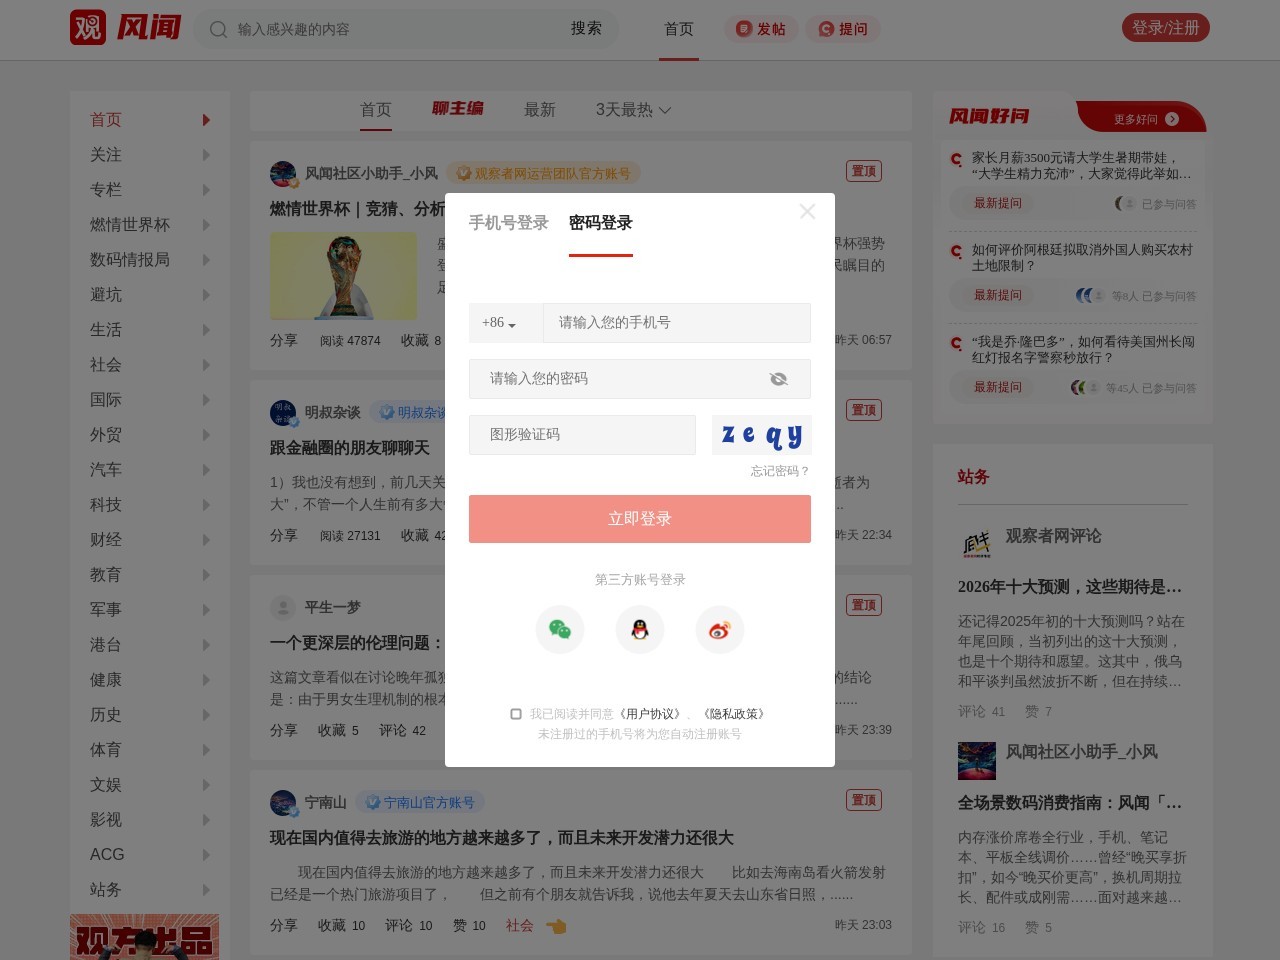Open 2026年十大预测 article
The image size is (1280, 960).
1070,587
